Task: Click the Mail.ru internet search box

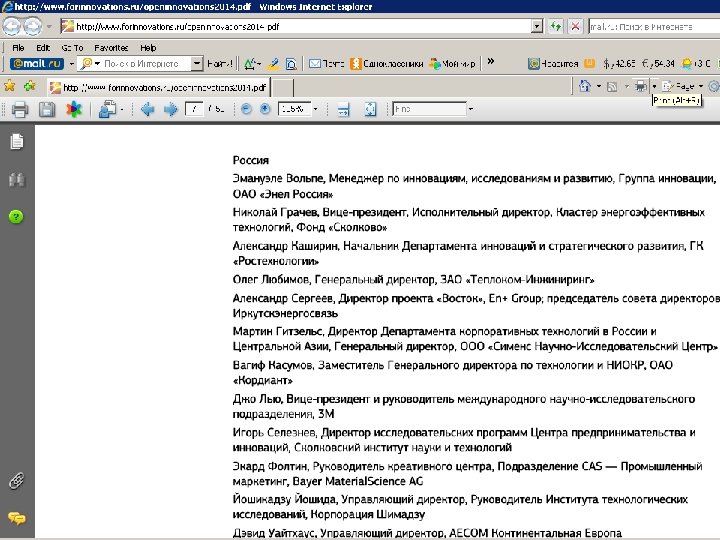Action: tap(654, 27)
